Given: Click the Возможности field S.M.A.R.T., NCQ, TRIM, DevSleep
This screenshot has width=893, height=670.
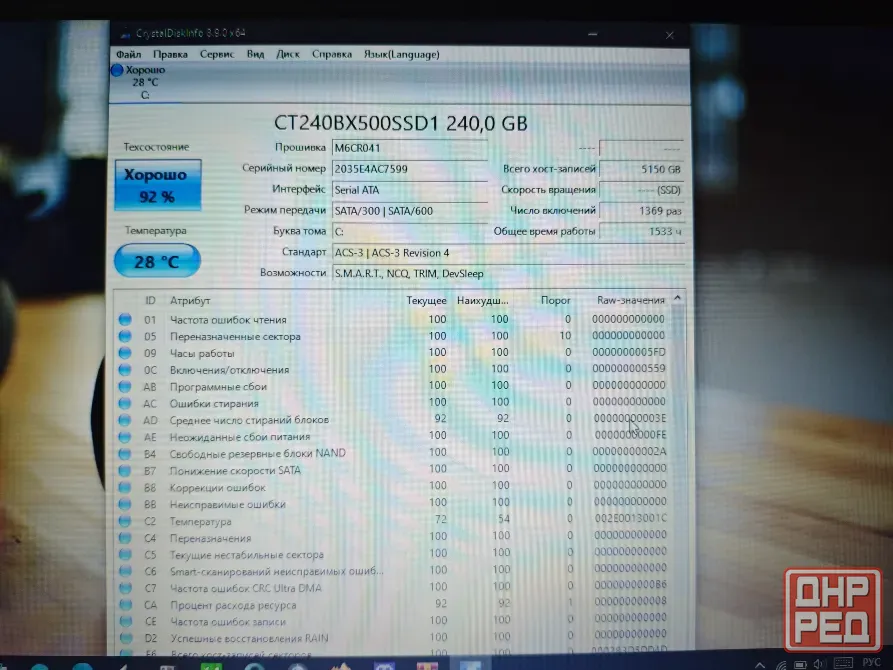Looking at the screenshot, I should [507, 273].
